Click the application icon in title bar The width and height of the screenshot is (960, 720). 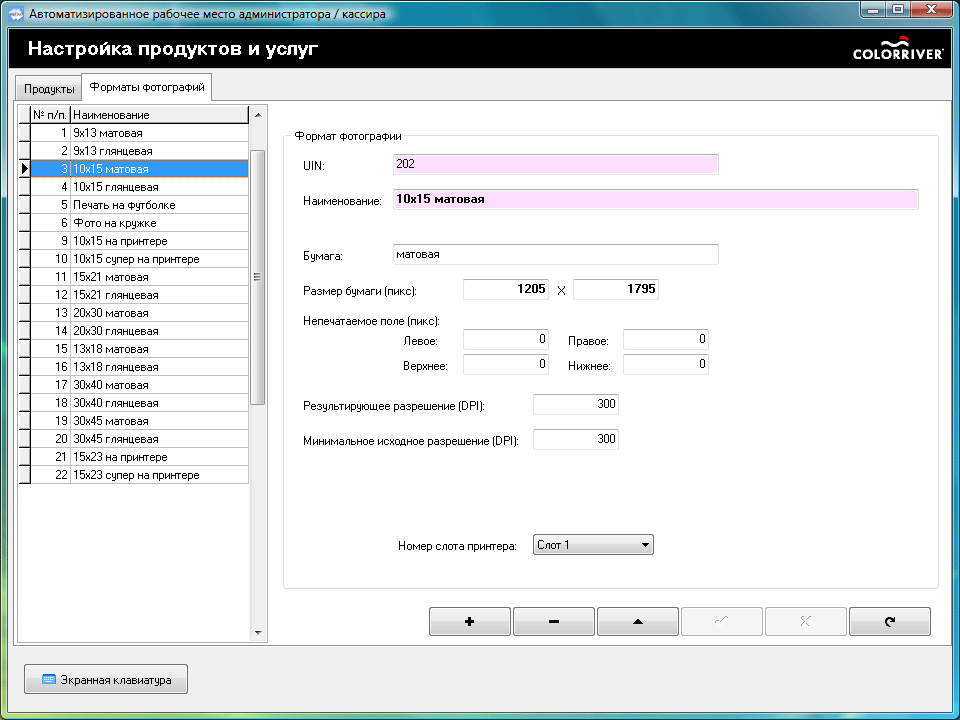click(16, 14)
